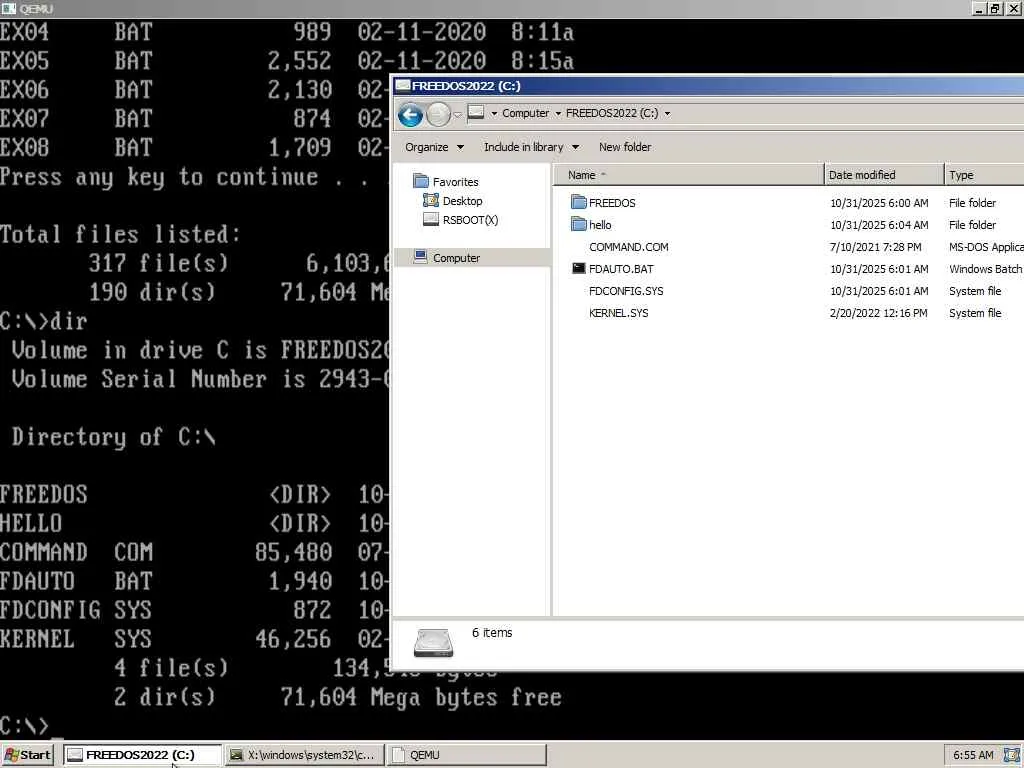The width and height of the screenshot is (1024, 768).
Task: Select Desktop in navigation pane
Action: [462, 201]
